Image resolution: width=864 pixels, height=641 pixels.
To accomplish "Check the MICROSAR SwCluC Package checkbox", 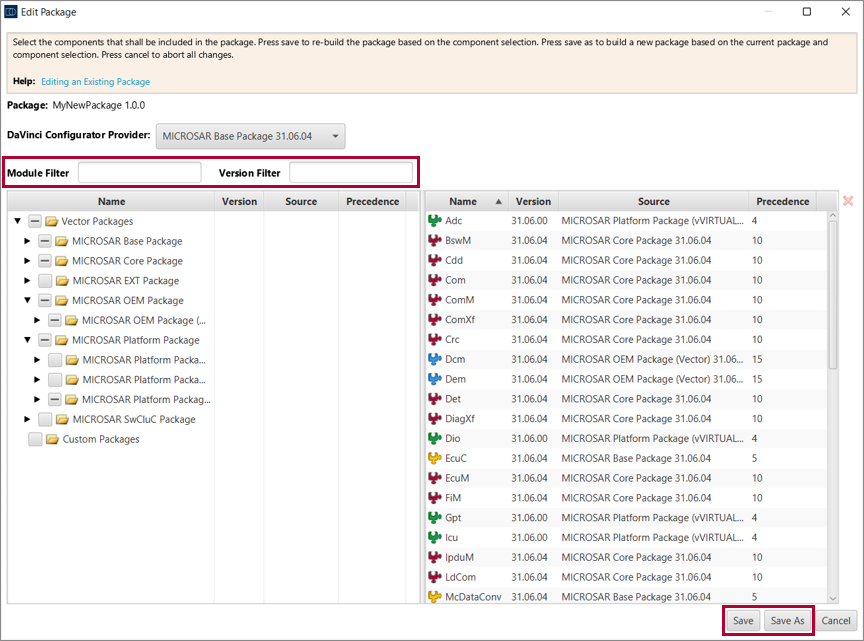I will 45,419.
